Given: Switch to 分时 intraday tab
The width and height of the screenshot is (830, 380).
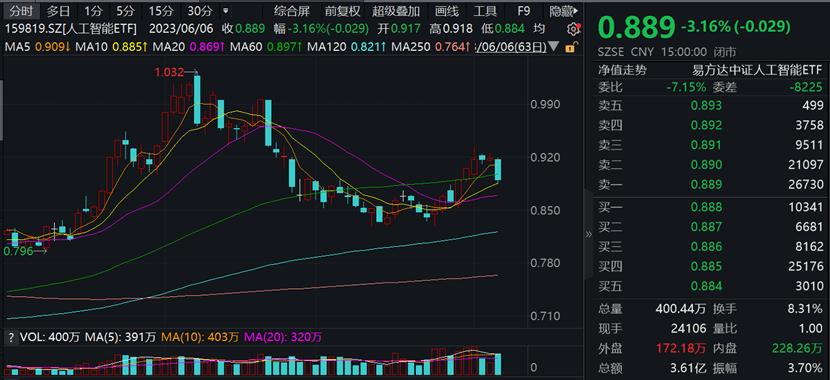Looking at the screenshot, I should point(20,10).
